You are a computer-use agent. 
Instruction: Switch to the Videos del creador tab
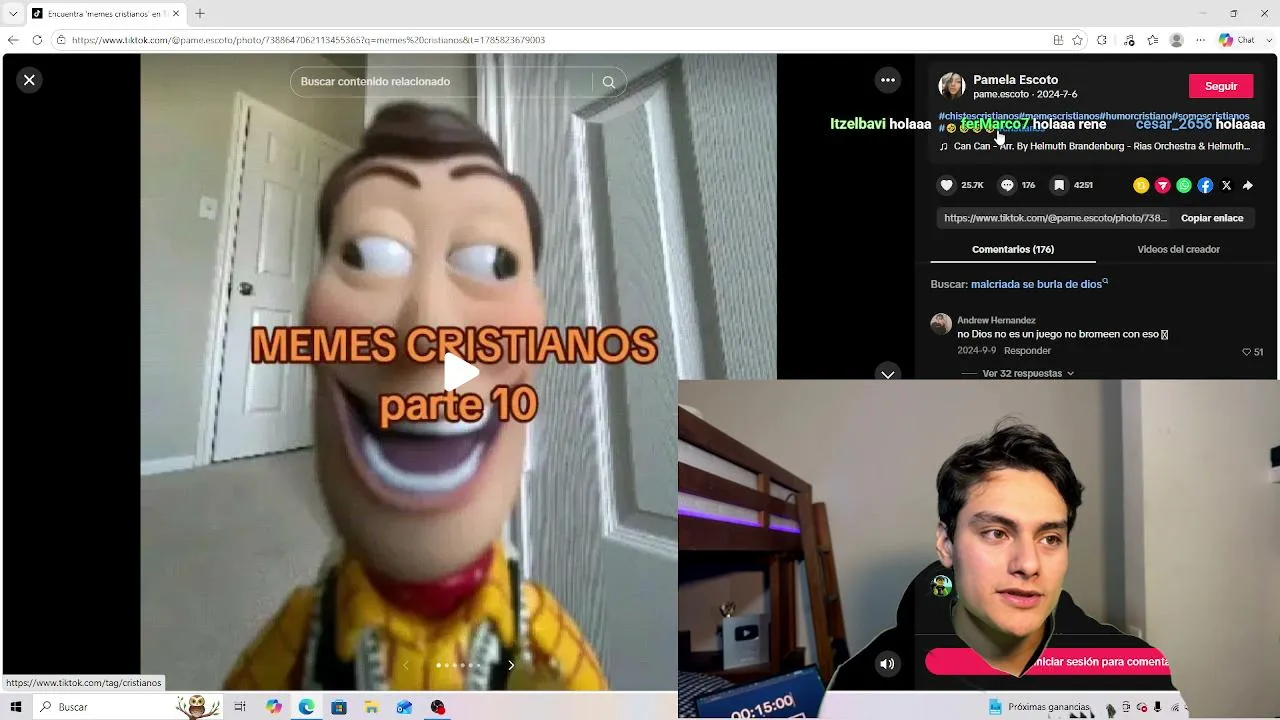[x=1178, y=249]
